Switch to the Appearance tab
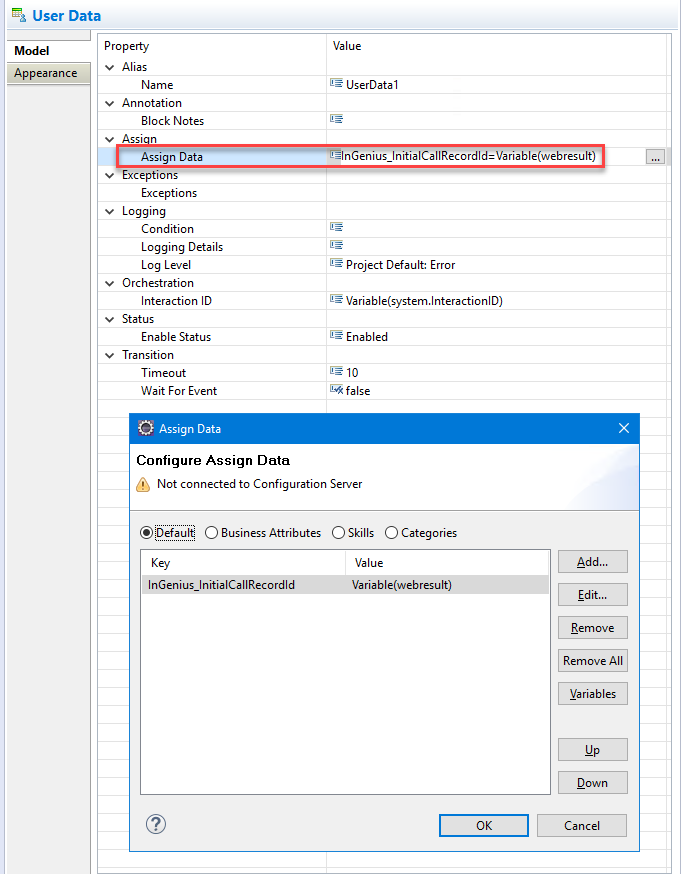681x874 pixels. point(45,73)
